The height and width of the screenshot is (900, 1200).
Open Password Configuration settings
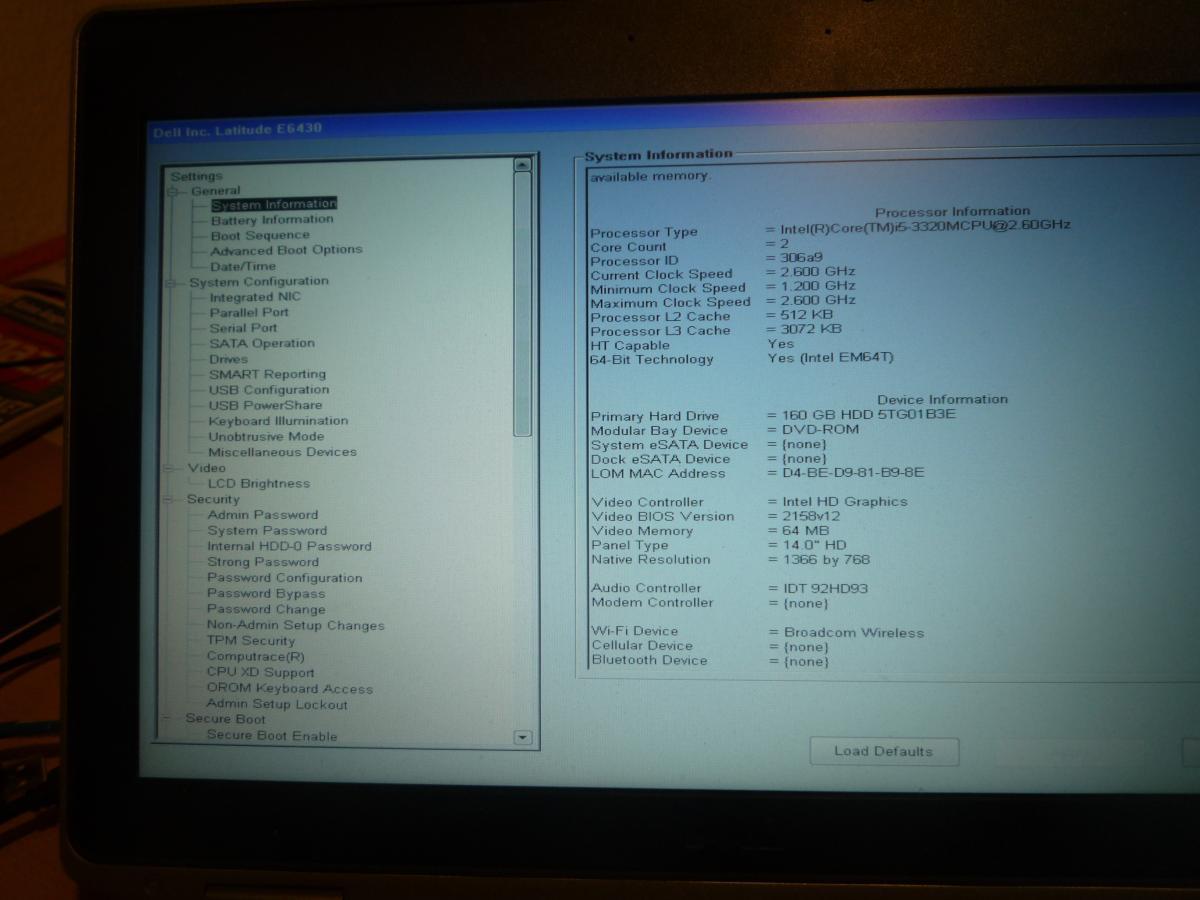point(285,578)
